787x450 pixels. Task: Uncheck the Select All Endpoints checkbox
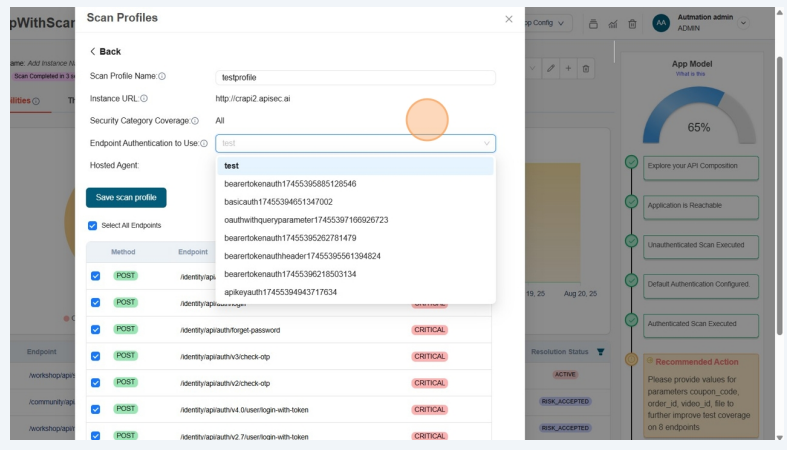coord(93,226)
